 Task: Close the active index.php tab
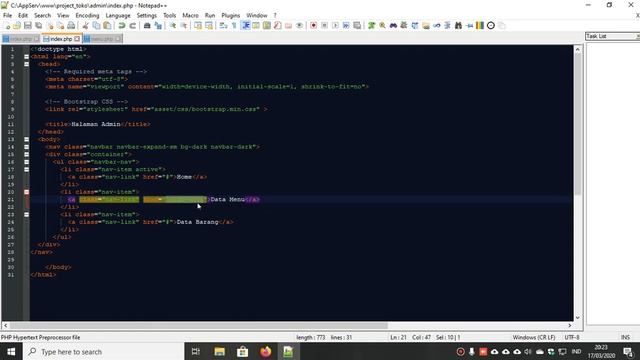(77, 39)
